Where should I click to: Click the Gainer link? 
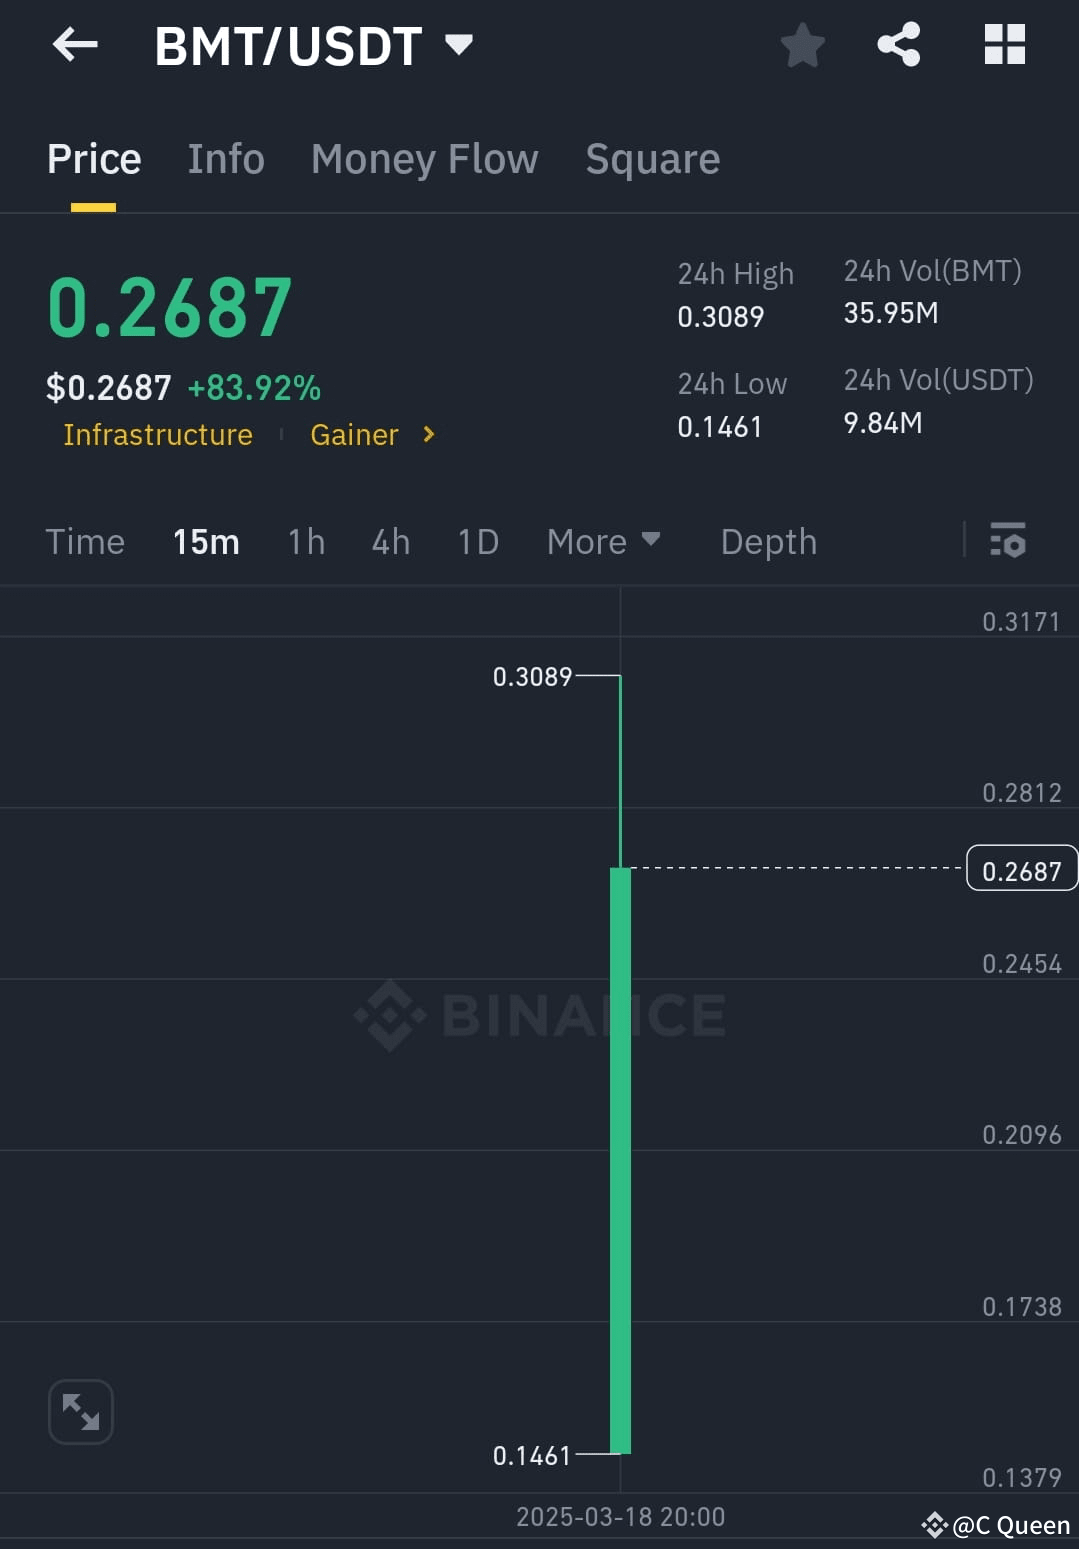click(x=354, y=435)
